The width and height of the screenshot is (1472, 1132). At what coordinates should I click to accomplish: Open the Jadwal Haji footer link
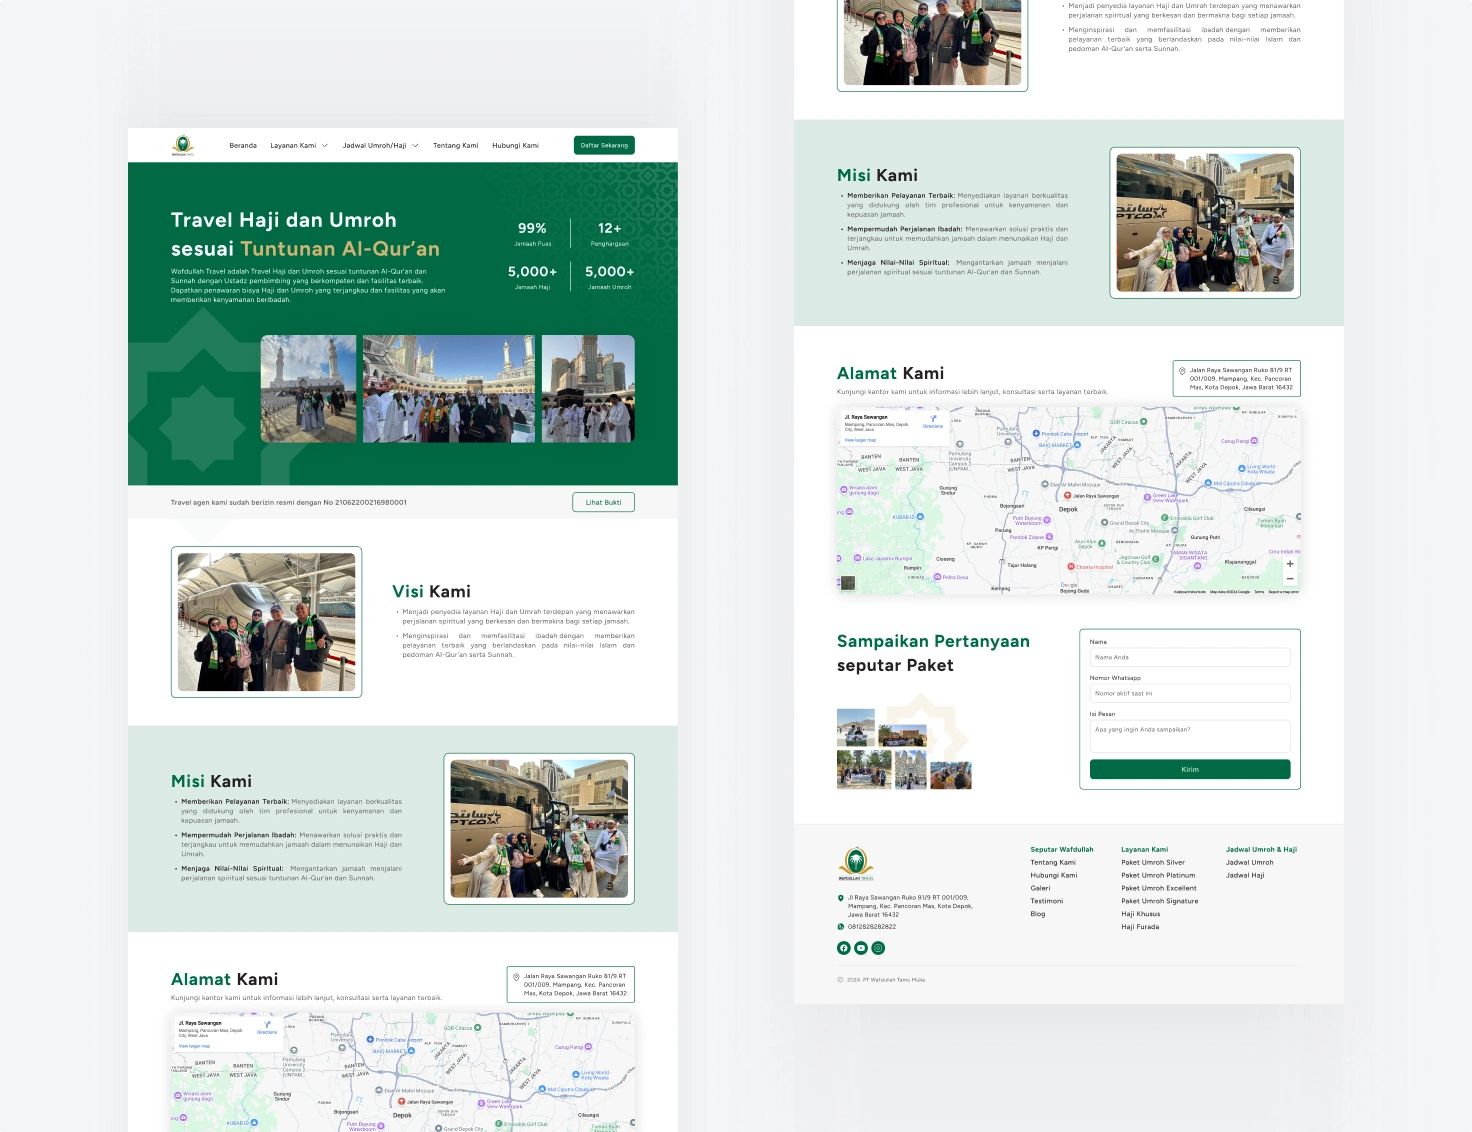click(1245, 875)
